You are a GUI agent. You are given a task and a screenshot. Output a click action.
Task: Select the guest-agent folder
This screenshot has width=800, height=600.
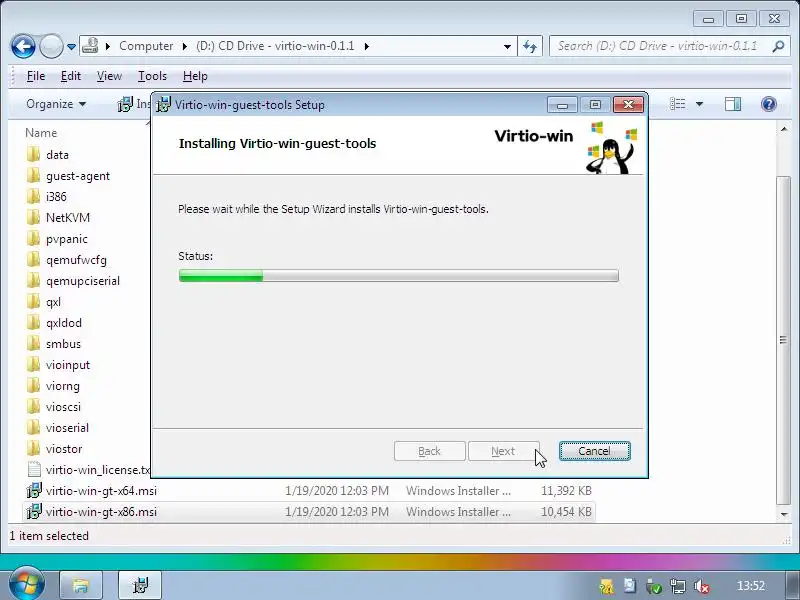(x=78, y=176)
